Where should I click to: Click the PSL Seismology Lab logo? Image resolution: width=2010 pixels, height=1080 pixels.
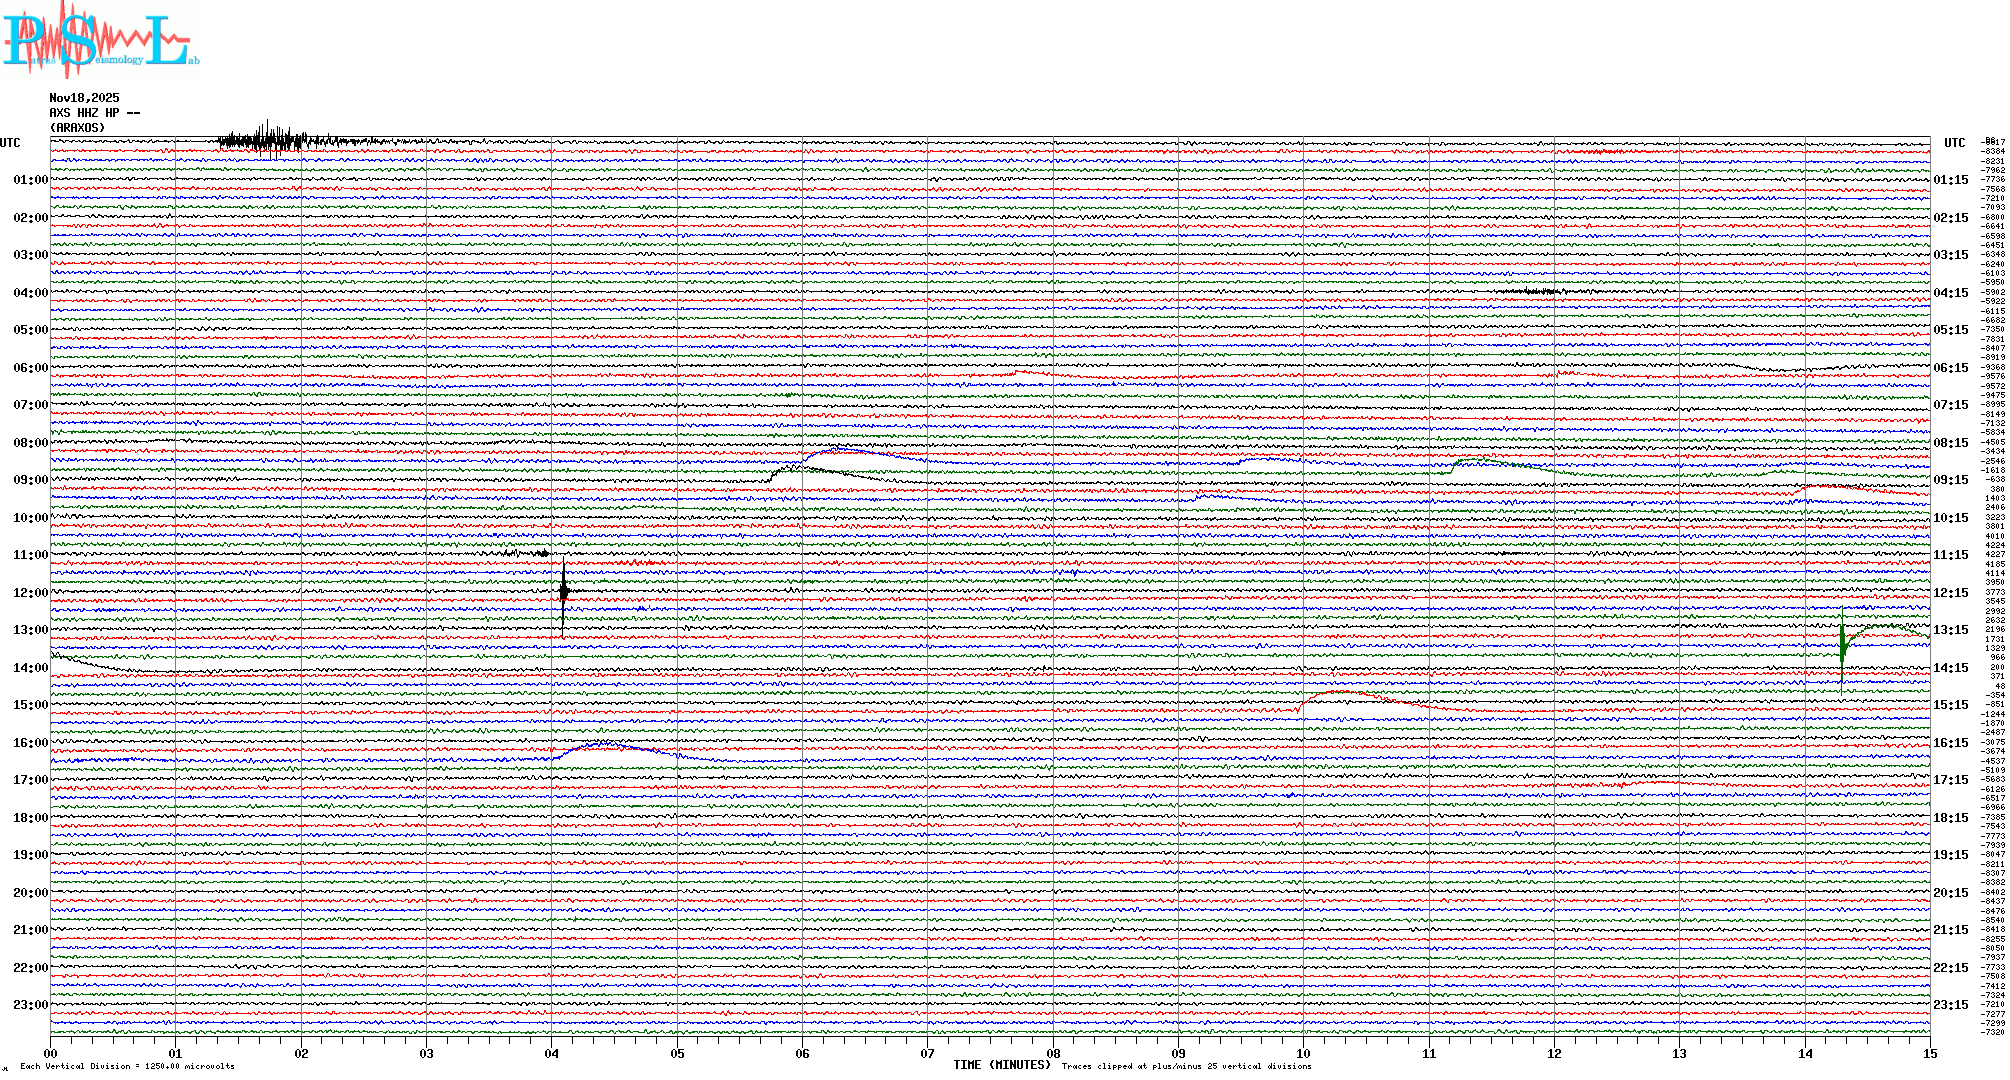tap(100, 40)
